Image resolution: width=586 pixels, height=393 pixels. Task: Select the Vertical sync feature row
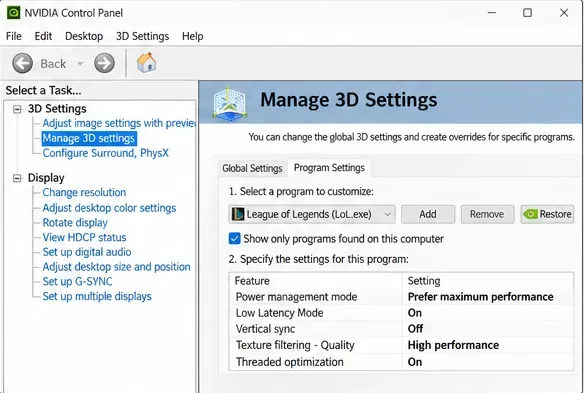[x=401, y=329]
